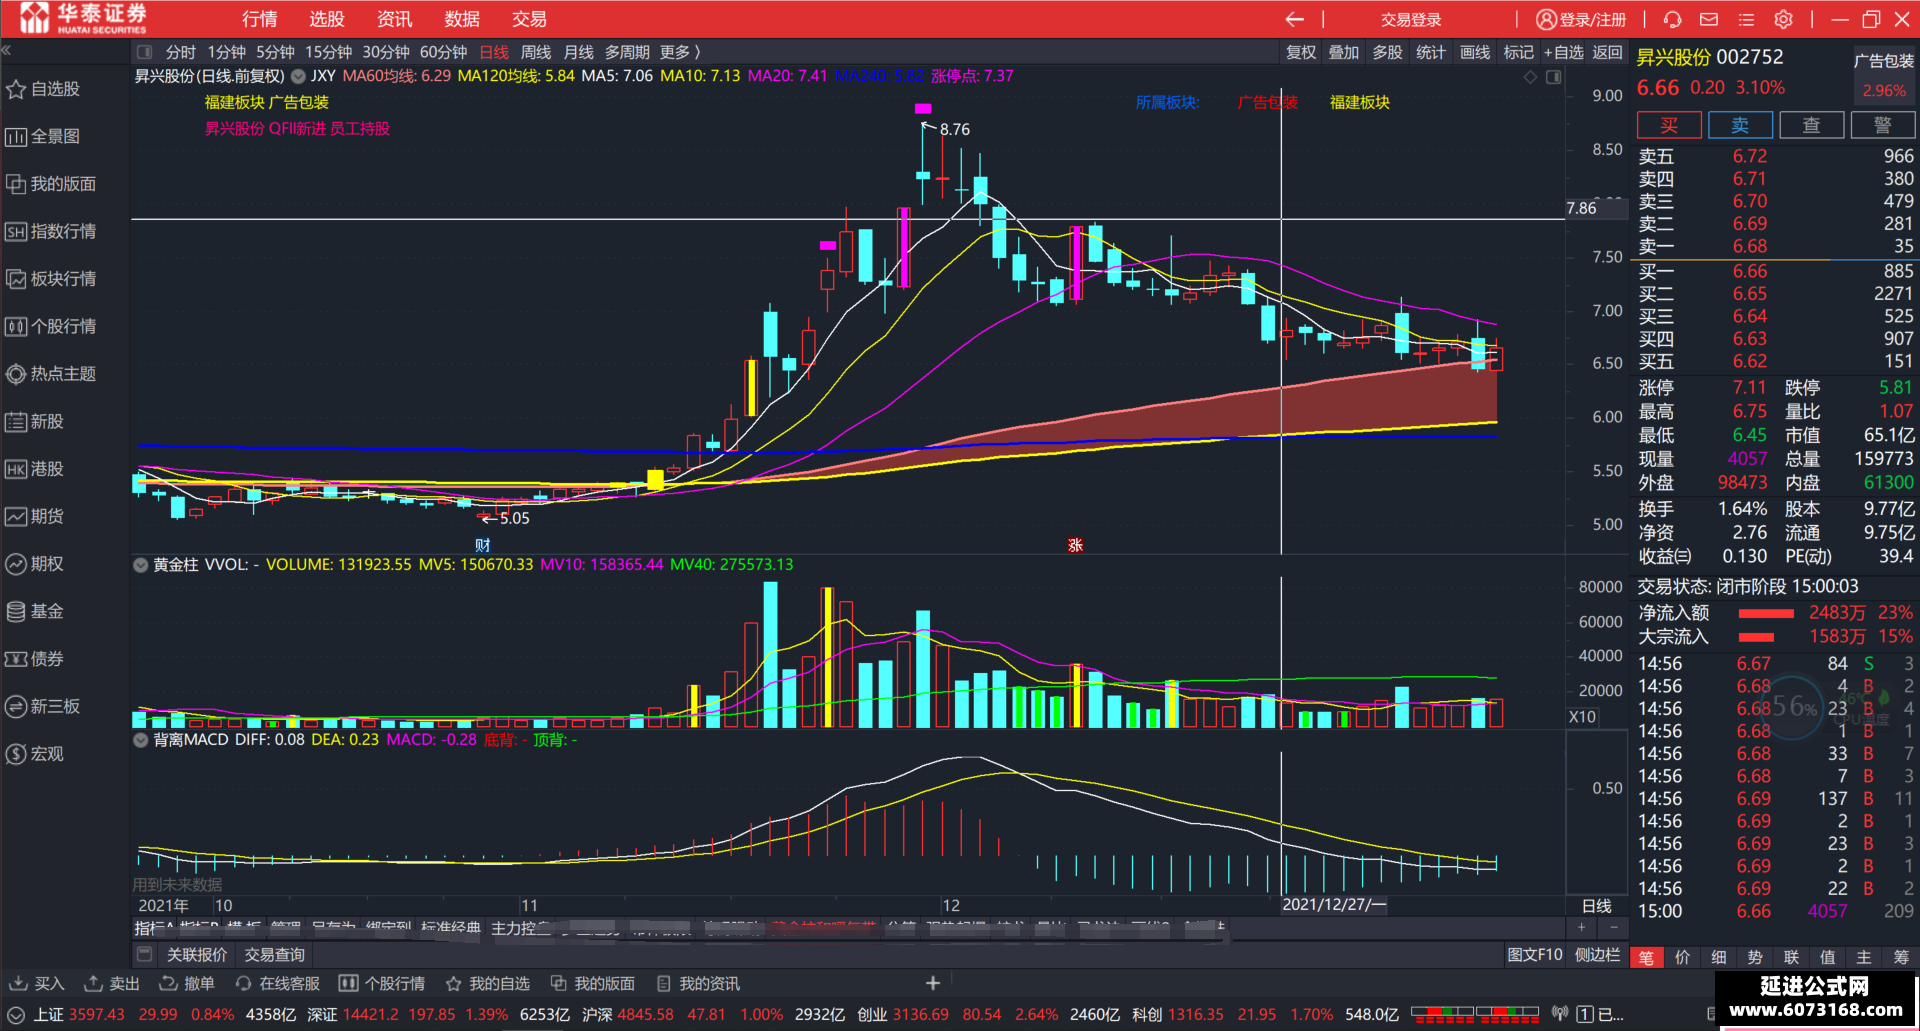Toggle the panel layout icon near chart top-right

point(1553,77)
